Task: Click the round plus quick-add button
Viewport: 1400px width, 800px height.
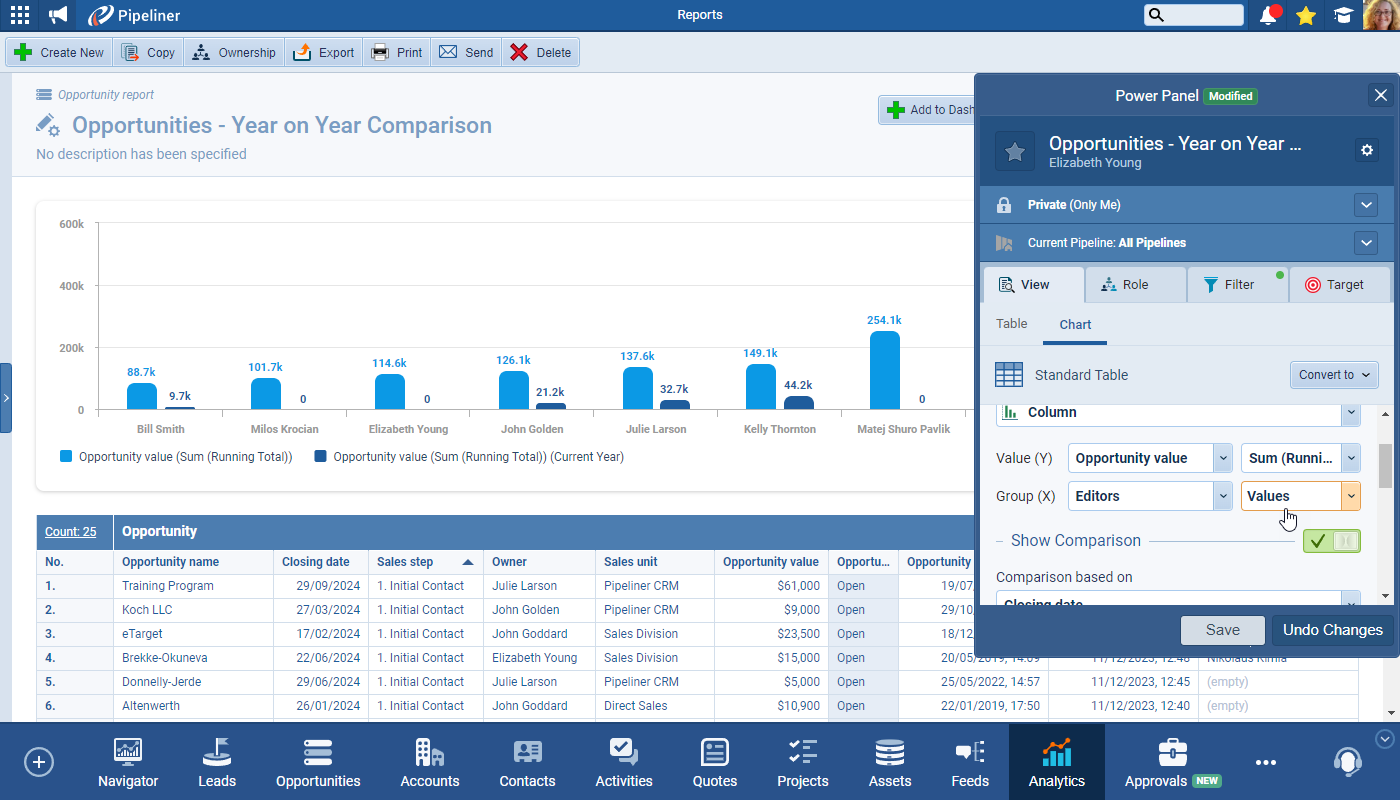Action: [x=38, y=761]
